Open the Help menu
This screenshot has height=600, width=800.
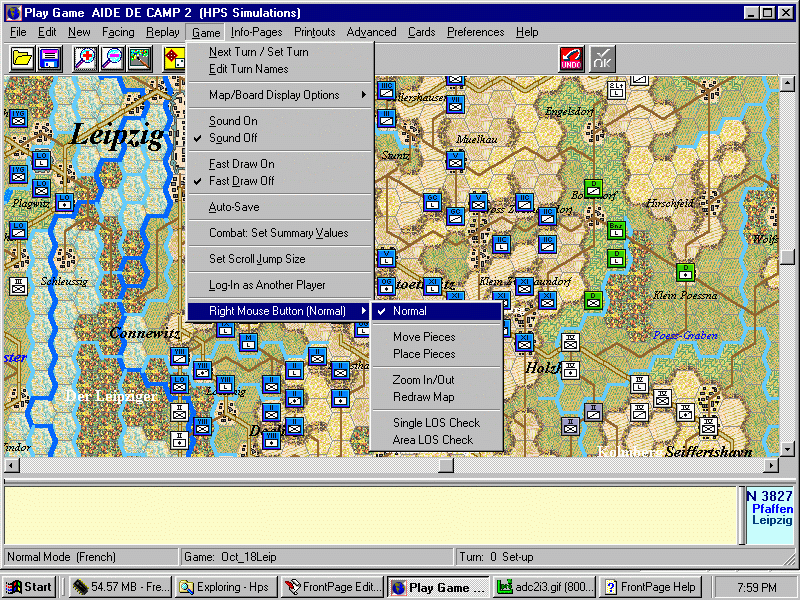(527, 32)
